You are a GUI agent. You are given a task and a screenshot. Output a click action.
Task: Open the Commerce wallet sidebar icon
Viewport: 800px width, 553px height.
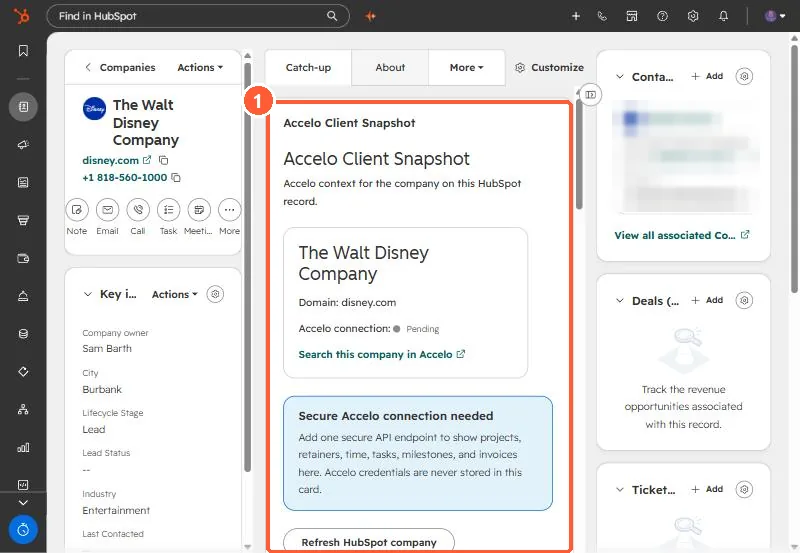[x=23, y=258]
